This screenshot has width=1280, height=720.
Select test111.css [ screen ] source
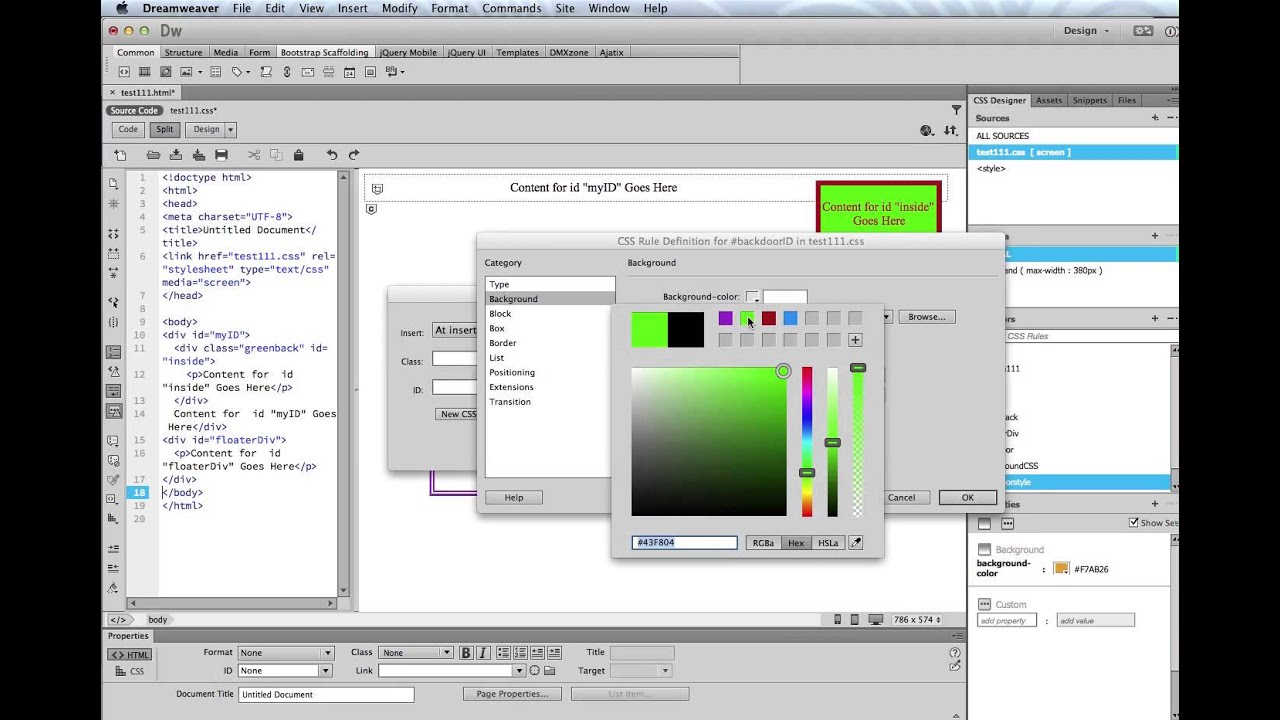pyautogui.click(x=1073, y=152)
